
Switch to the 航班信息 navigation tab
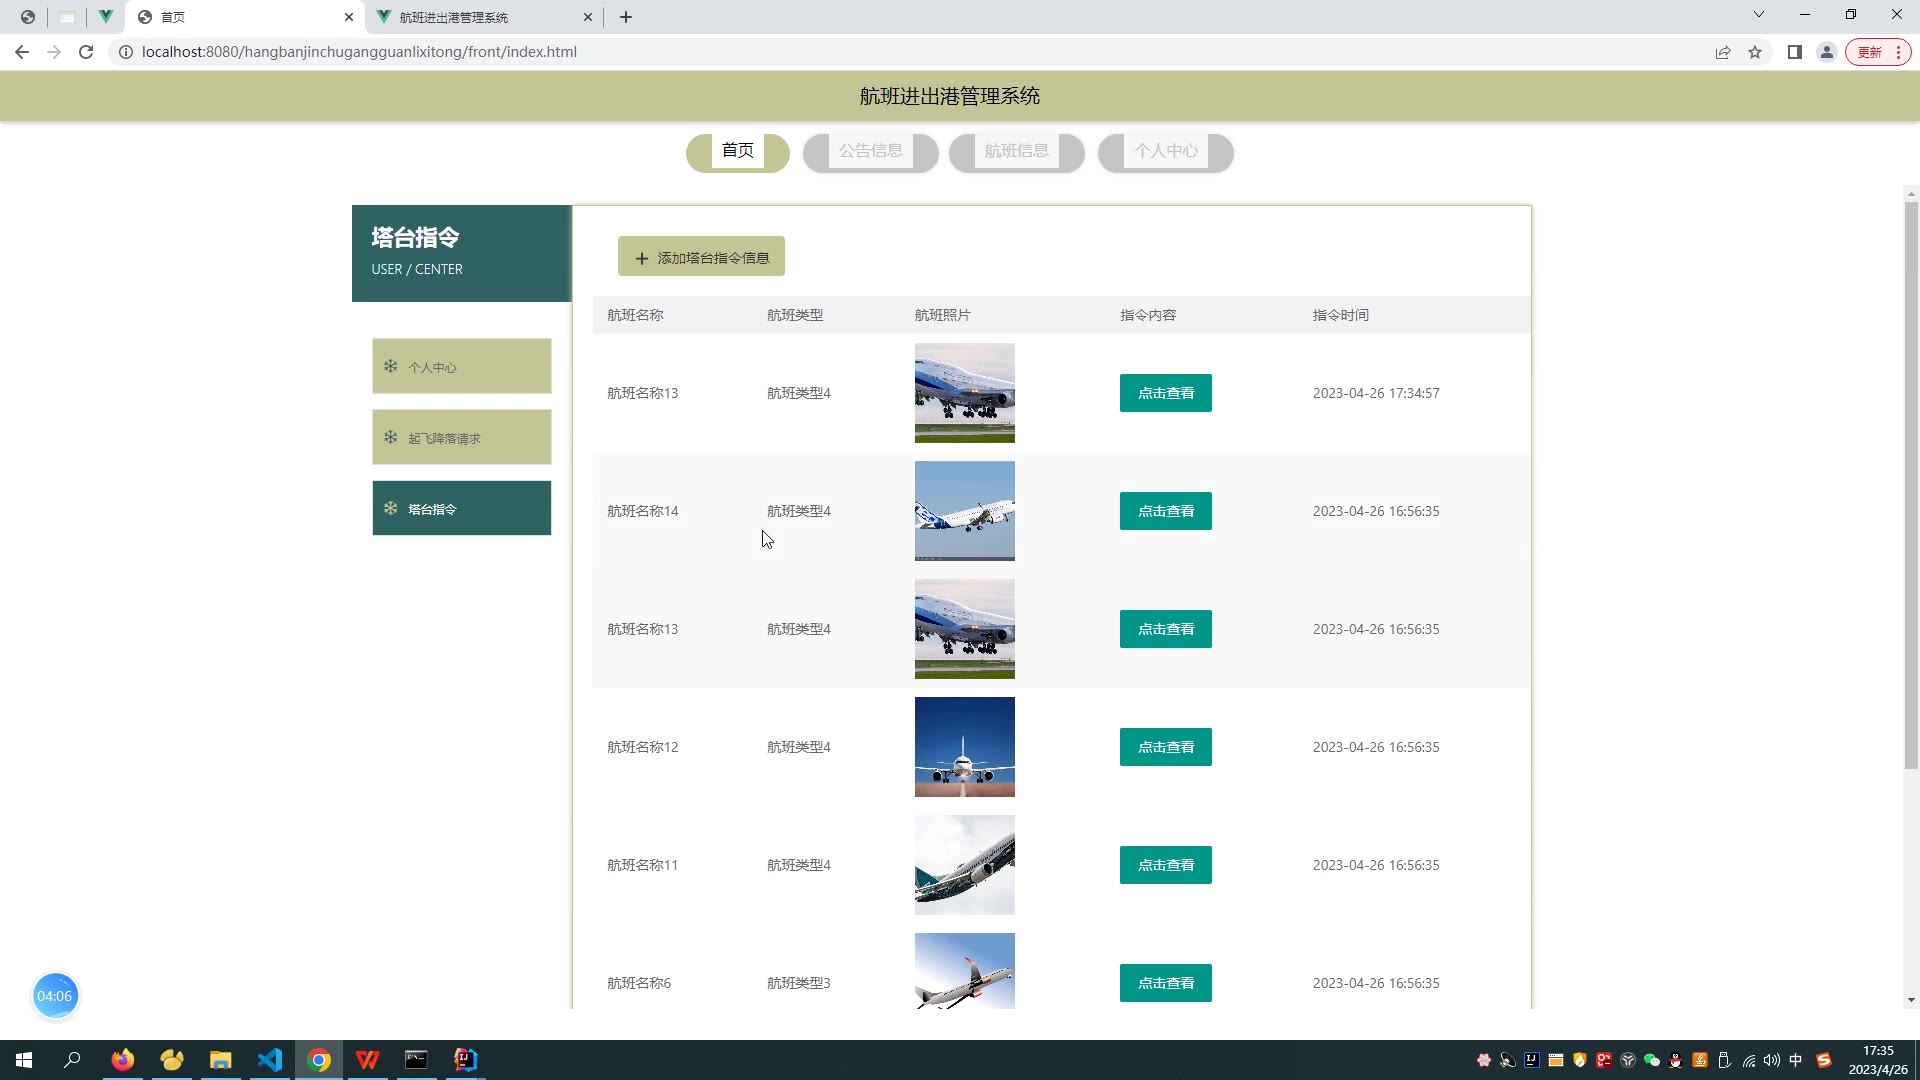(x=1016, y=151)
